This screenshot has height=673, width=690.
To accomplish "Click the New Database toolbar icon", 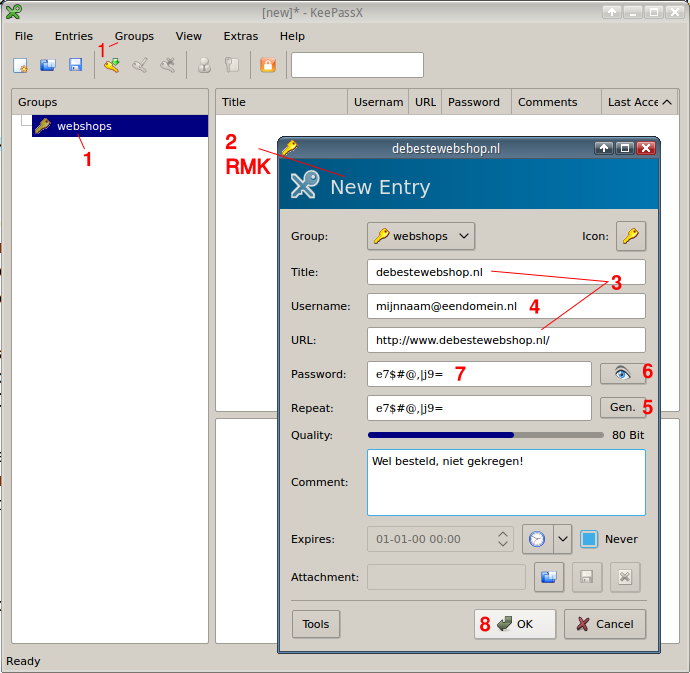I will pos(20,65).
